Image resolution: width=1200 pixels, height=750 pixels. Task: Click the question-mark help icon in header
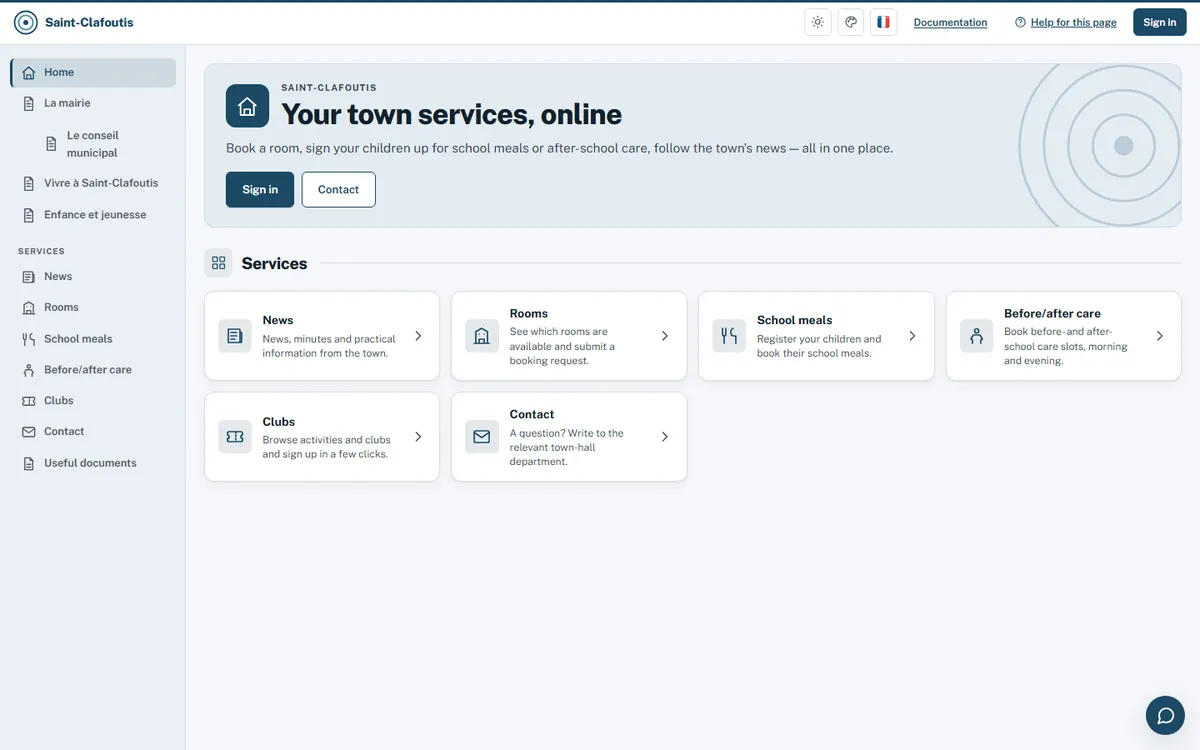pos(1020,22)
